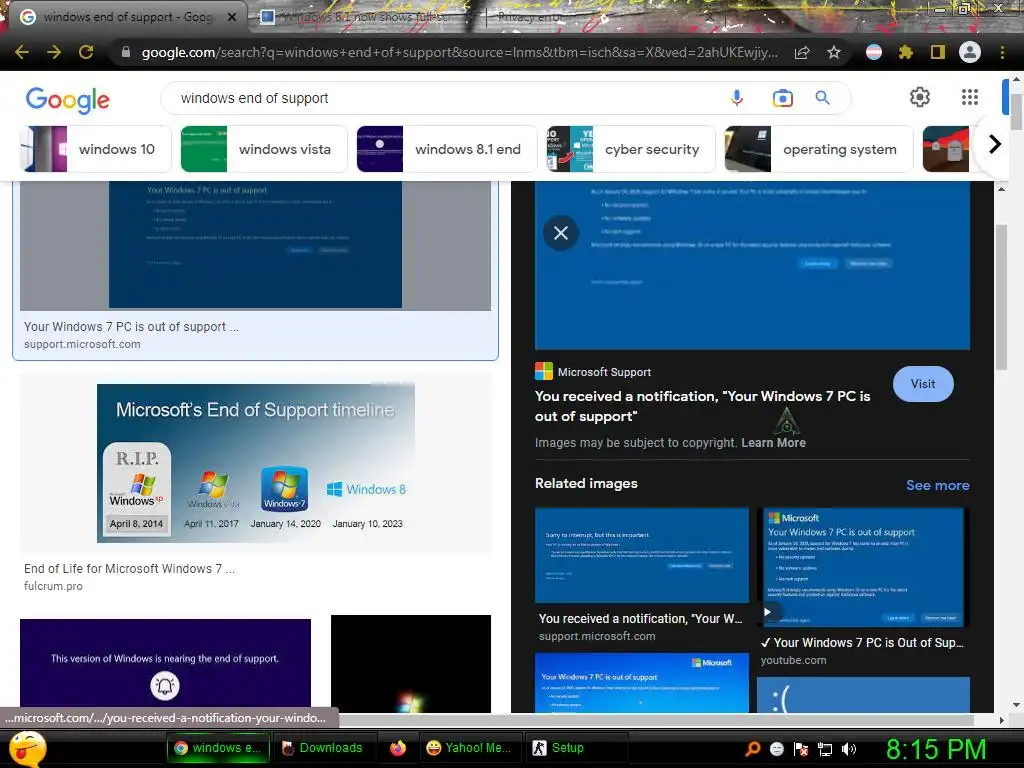Screen dimensions: 1024x768
Task: Open the 'nearing the end of support' image result
Action: click(165, 665)
